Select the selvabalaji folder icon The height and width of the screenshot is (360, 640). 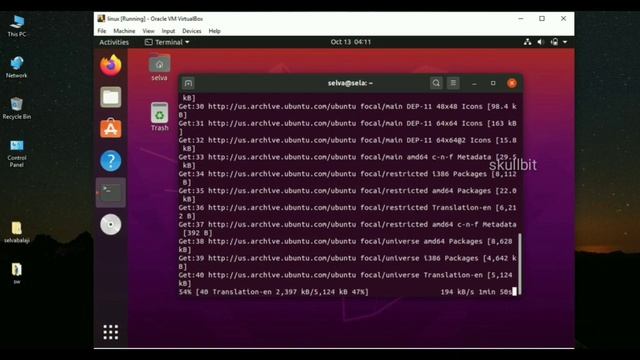tap(17, 233)
